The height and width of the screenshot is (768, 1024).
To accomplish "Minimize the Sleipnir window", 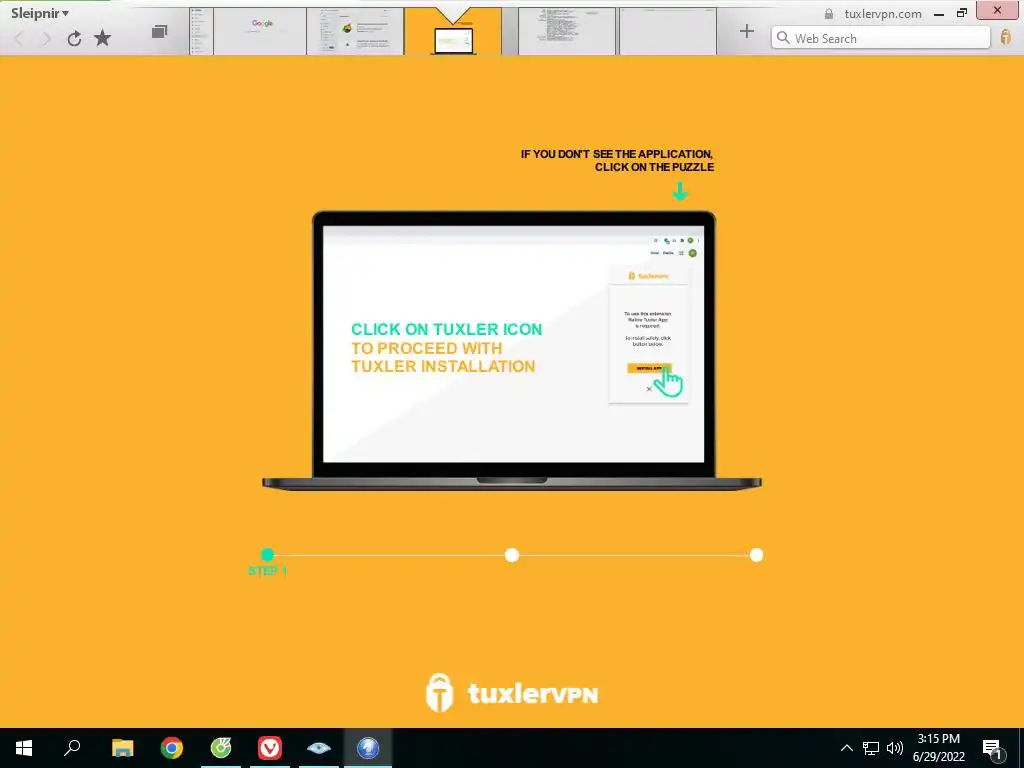I will pyautogui.click(x=939, y=14).
